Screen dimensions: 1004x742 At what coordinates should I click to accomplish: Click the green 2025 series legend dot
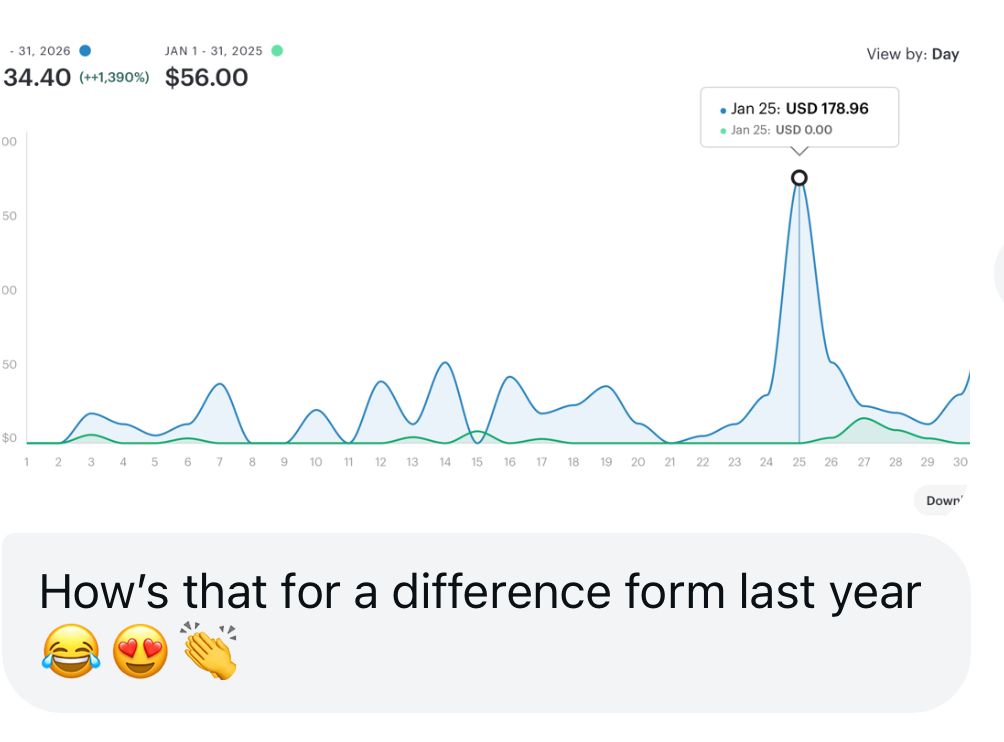(x=277, y=51)
